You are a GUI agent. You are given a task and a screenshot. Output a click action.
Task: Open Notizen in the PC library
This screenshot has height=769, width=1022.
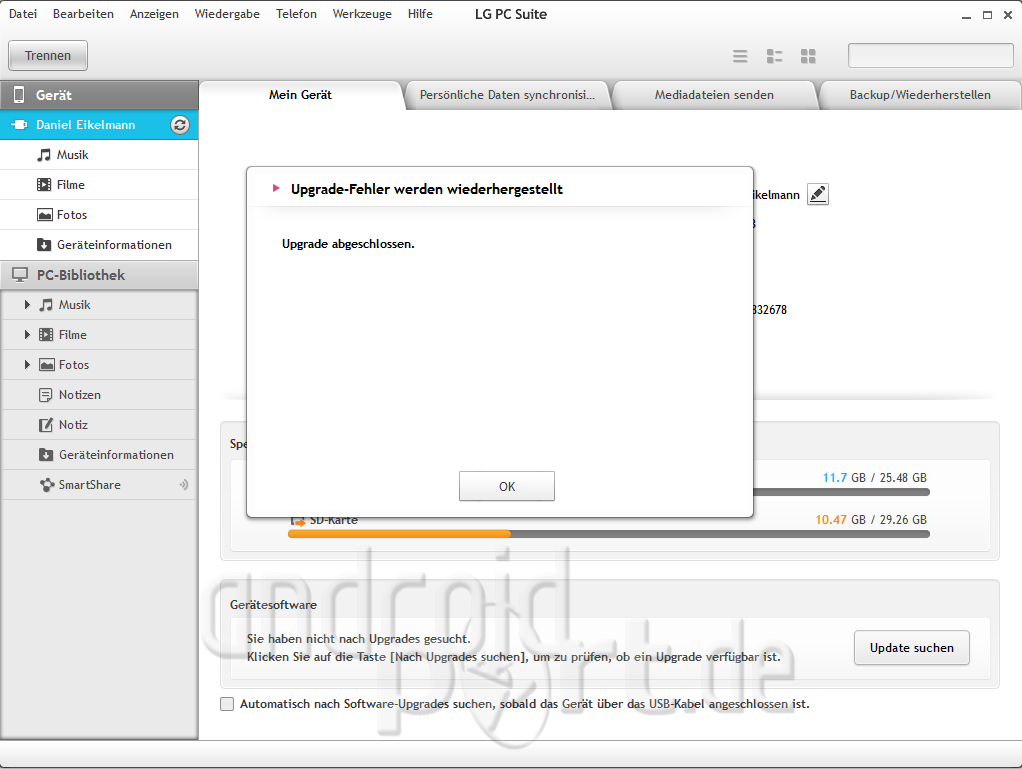[x=79, y=395]
